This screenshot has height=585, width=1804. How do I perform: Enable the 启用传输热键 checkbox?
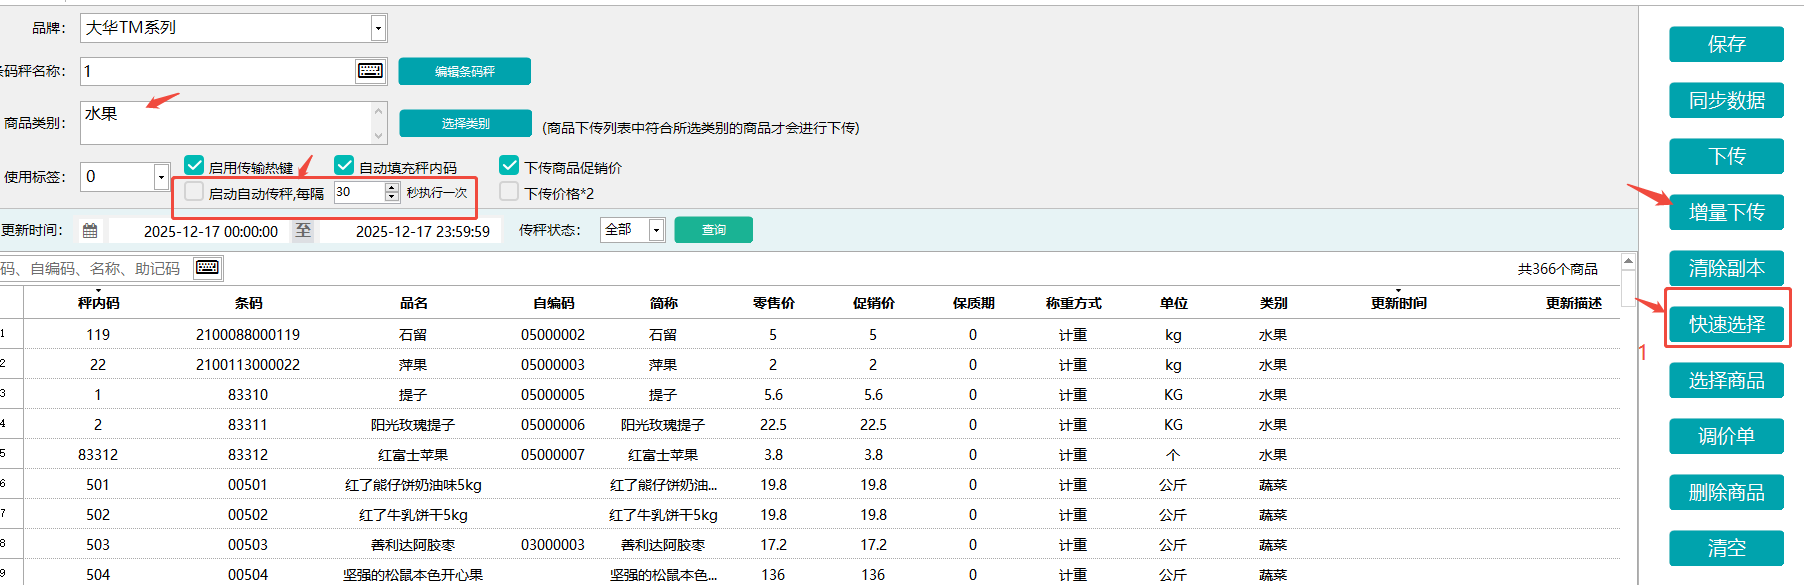click(x=195, y=166)
